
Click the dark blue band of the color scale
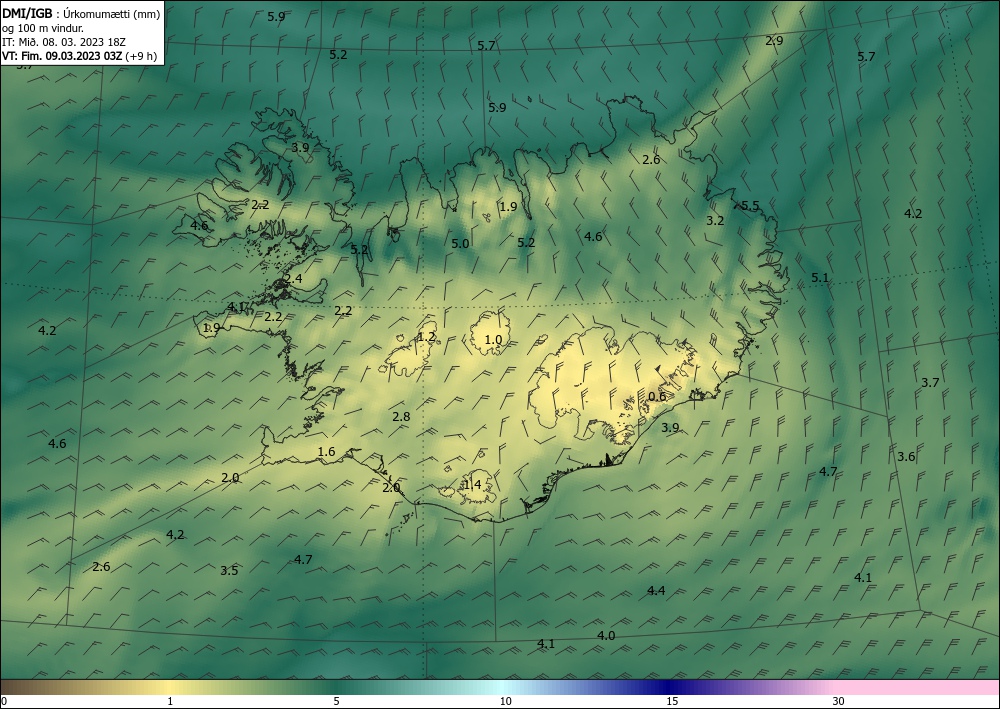(x=666, y=687)
